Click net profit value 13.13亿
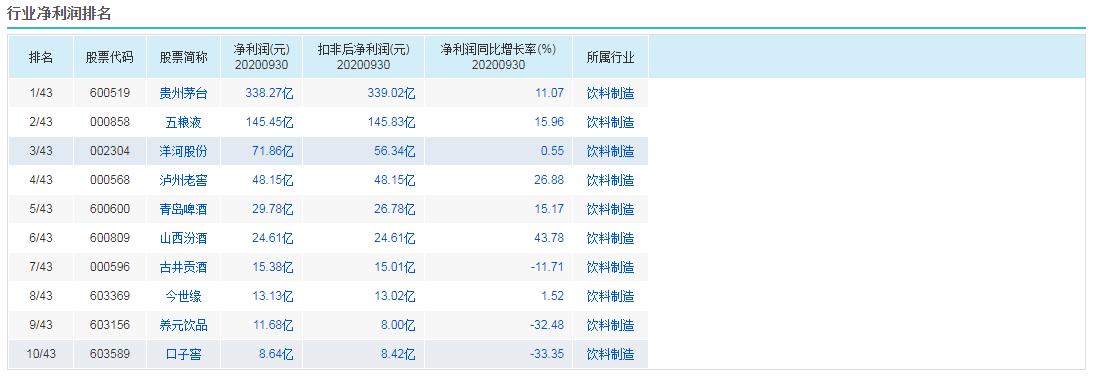Image resolution: width=1096 pixels, height=380 pixels. click(x=273, y=296)
